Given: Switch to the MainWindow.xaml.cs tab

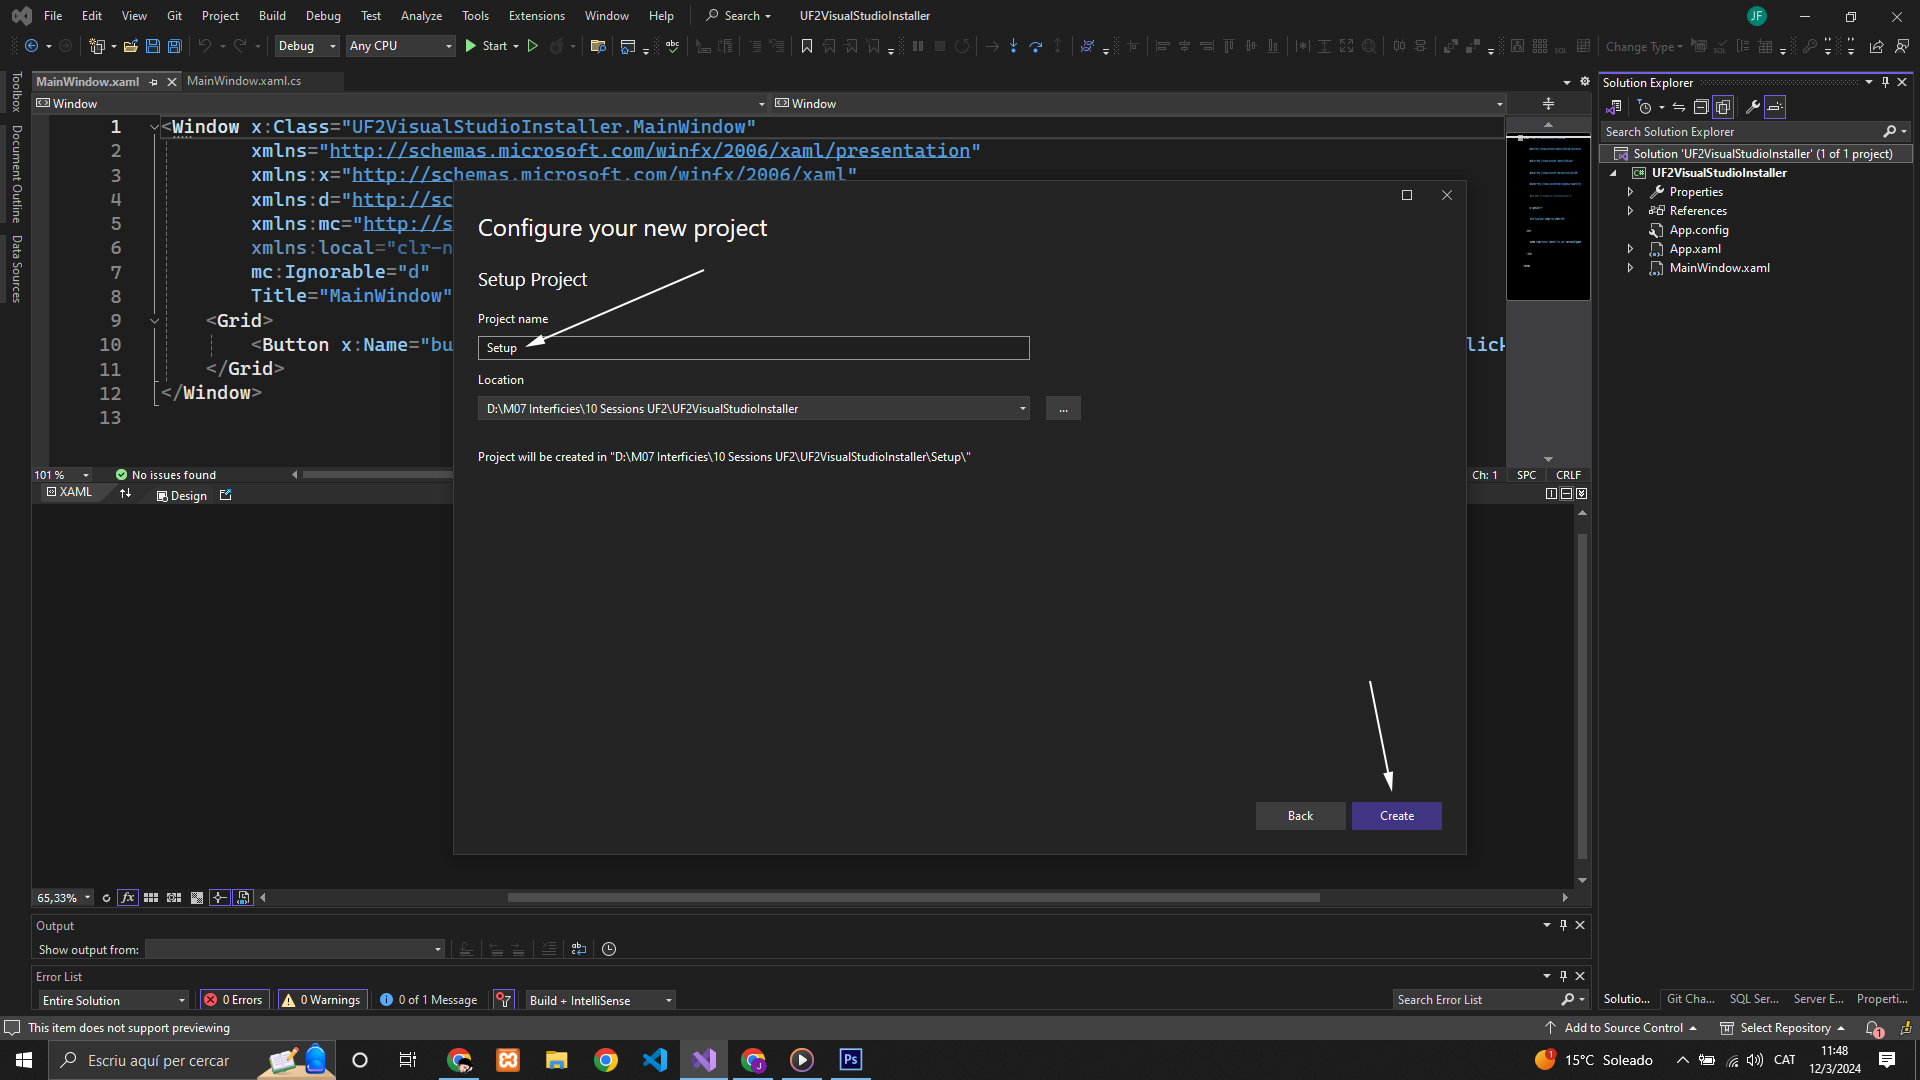Looking at the screenshot, I should tap(244, 81).
